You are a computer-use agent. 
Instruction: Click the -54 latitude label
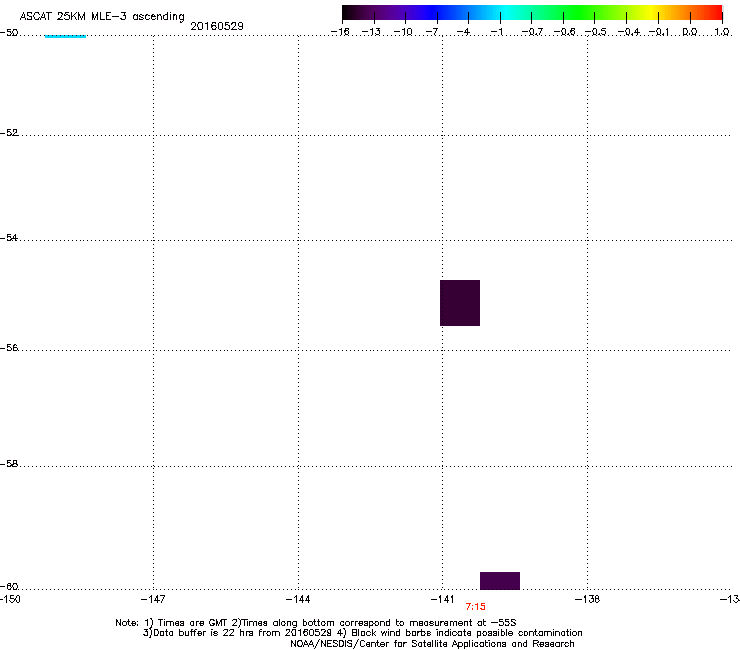click(x=9, y=238)
